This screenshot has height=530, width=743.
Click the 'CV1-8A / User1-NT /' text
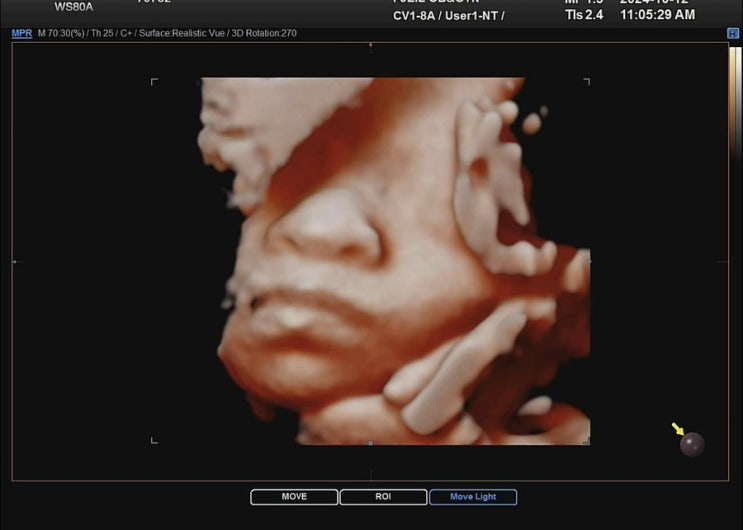tap(448, 16)
